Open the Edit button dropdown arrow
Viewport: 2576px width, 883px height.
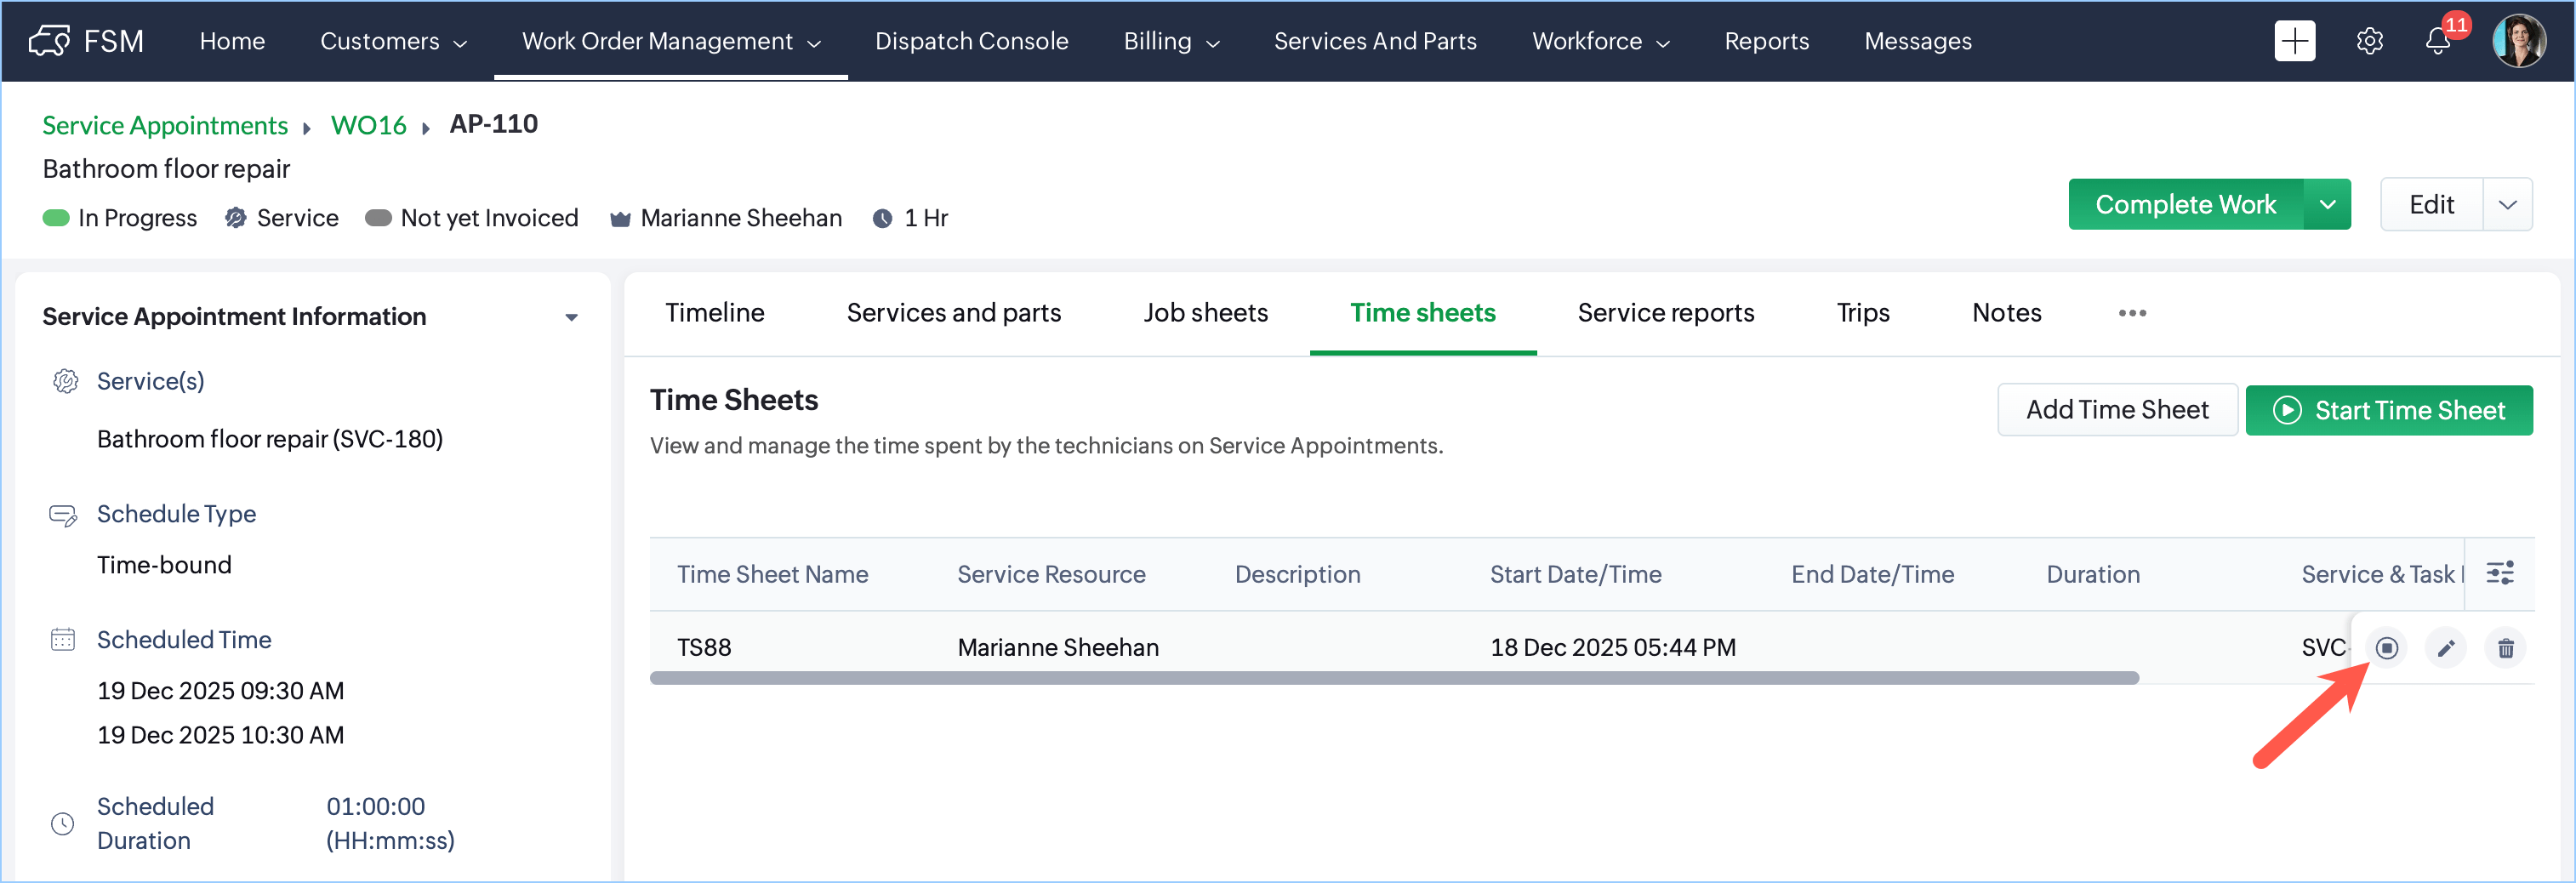(2507, 204)
